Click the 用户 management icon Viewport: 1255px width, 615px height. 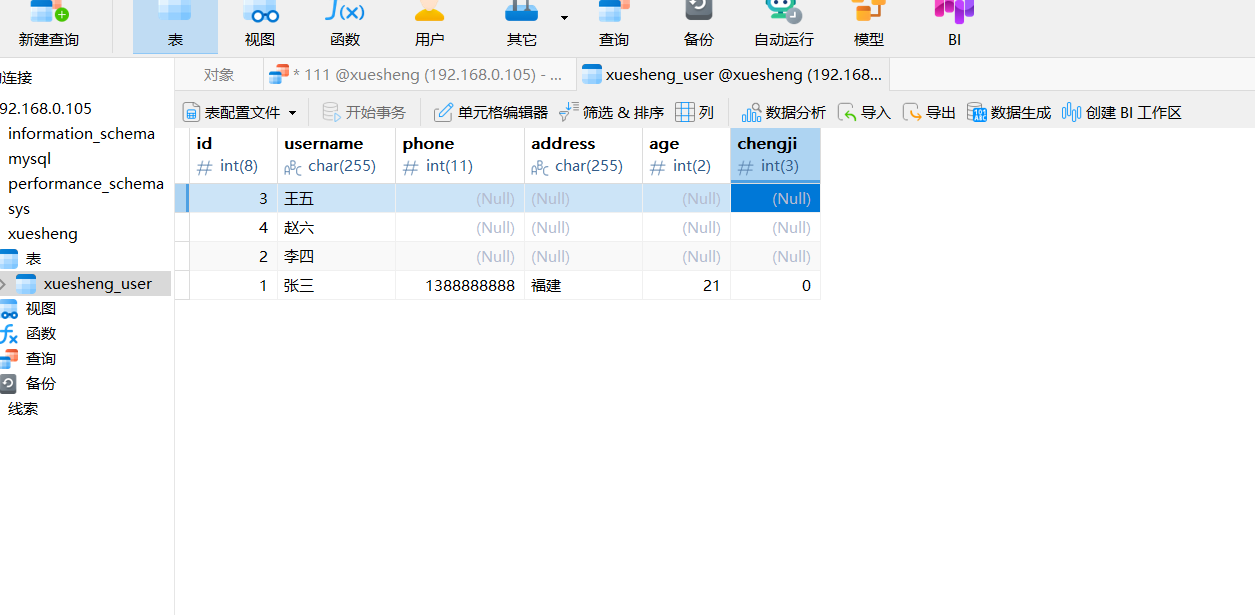pyautogui.click(x=429, y=25)
